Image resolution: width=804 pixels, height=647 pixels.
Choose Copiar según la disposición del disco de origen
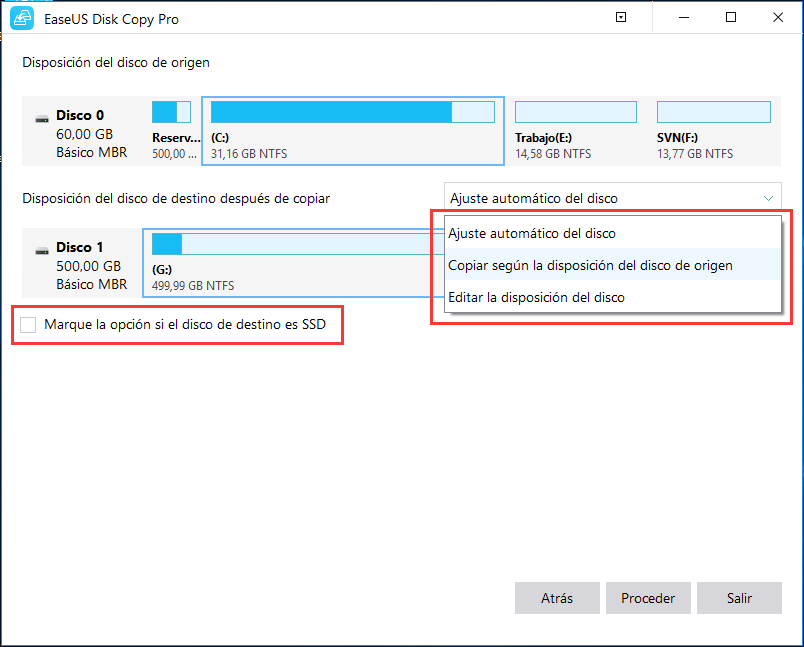(x=613, y=265)
